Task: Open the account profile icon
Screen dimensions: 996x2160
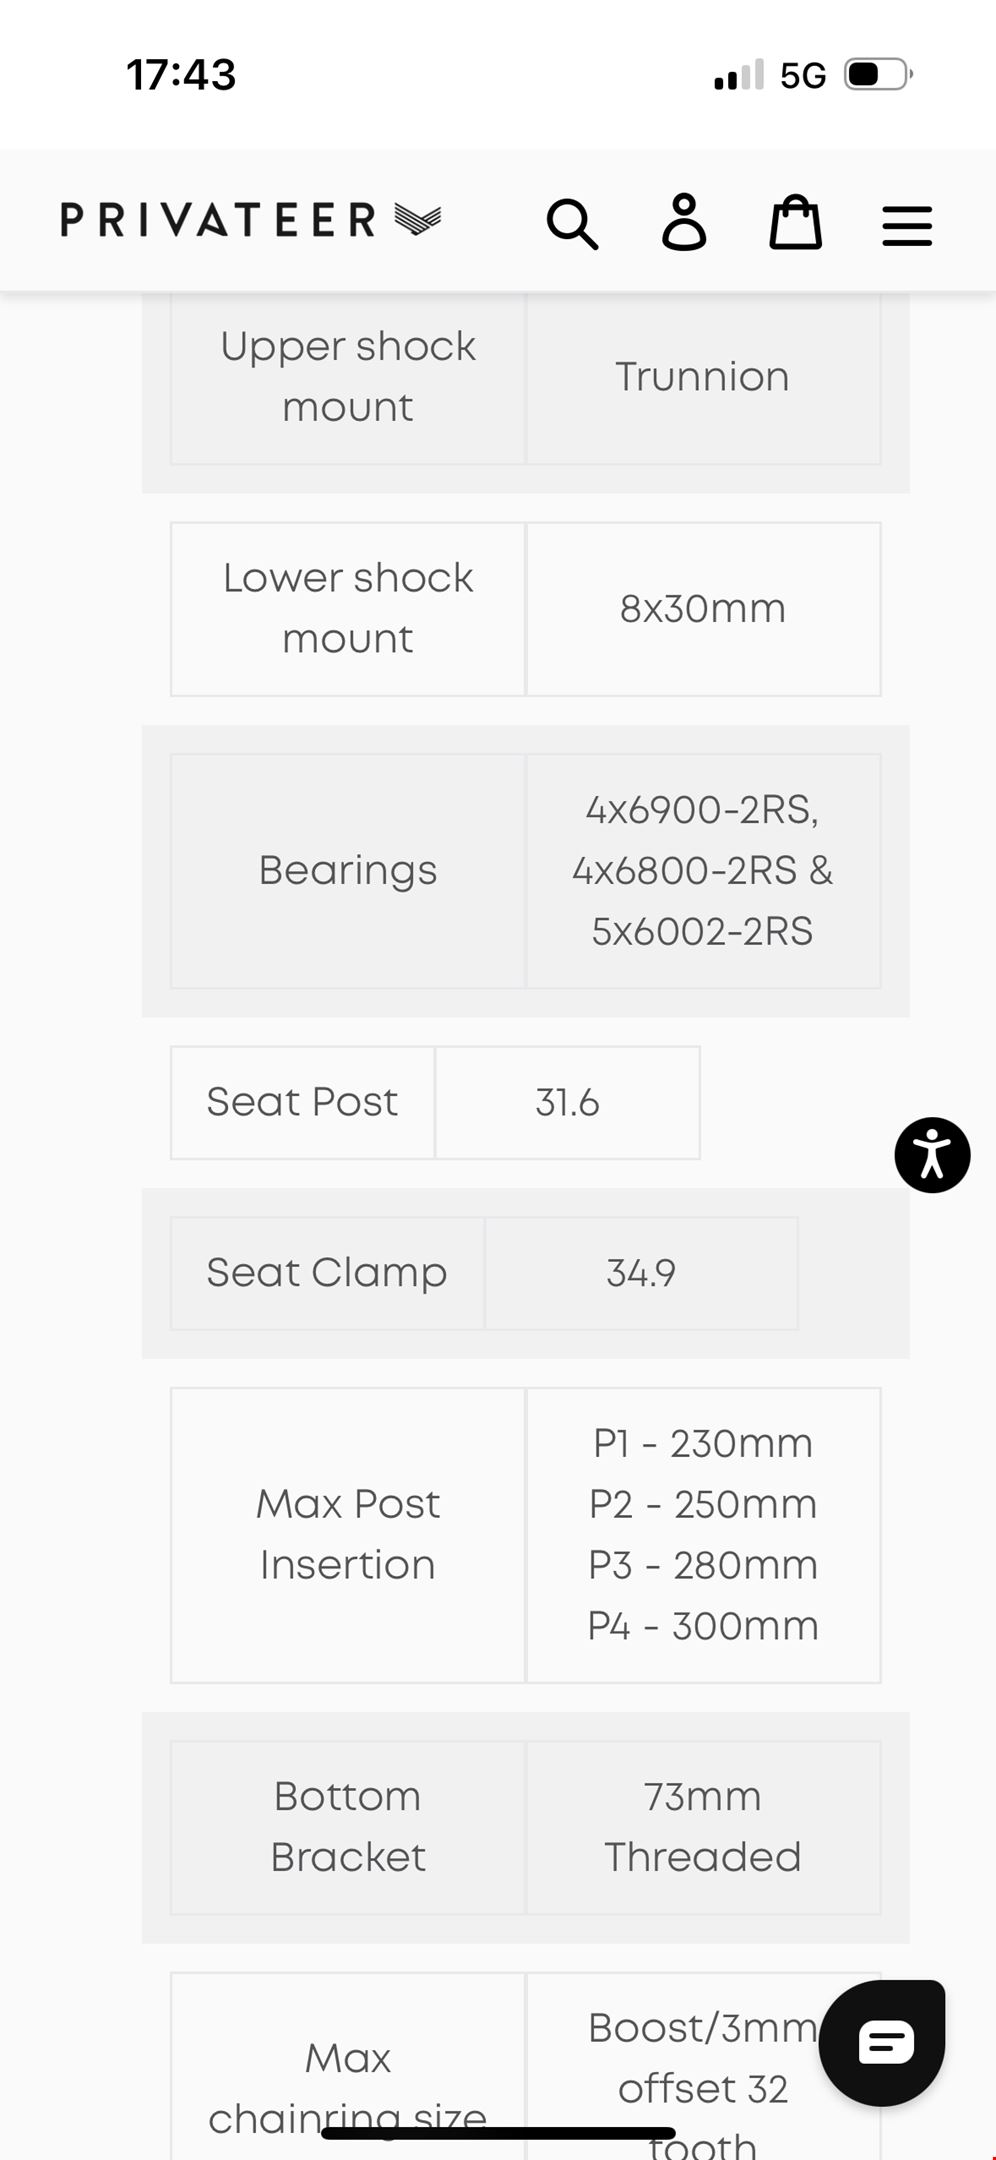Action: point(684,222)
